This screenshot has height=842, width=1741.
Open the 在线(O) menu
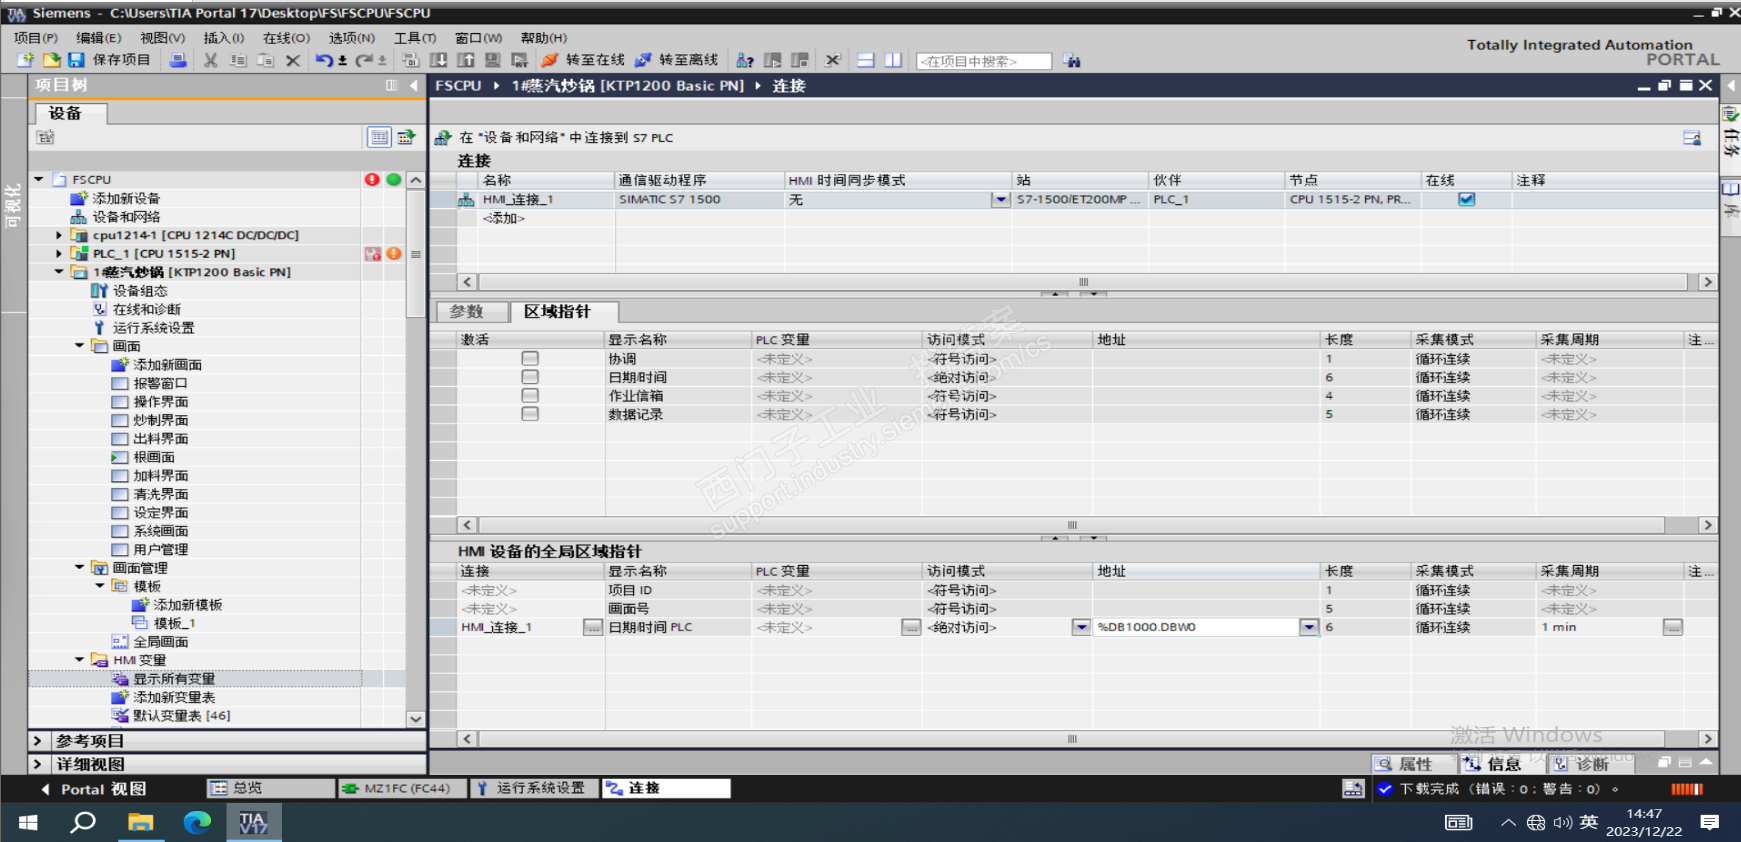(x=286, y=38)
